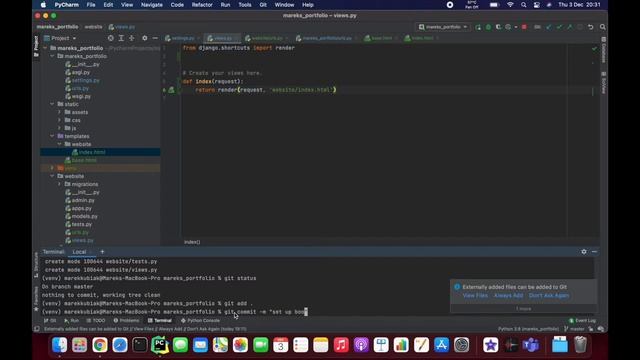Add a new terminal session plus icon
The image size is (640, 360).
(102, 252)
